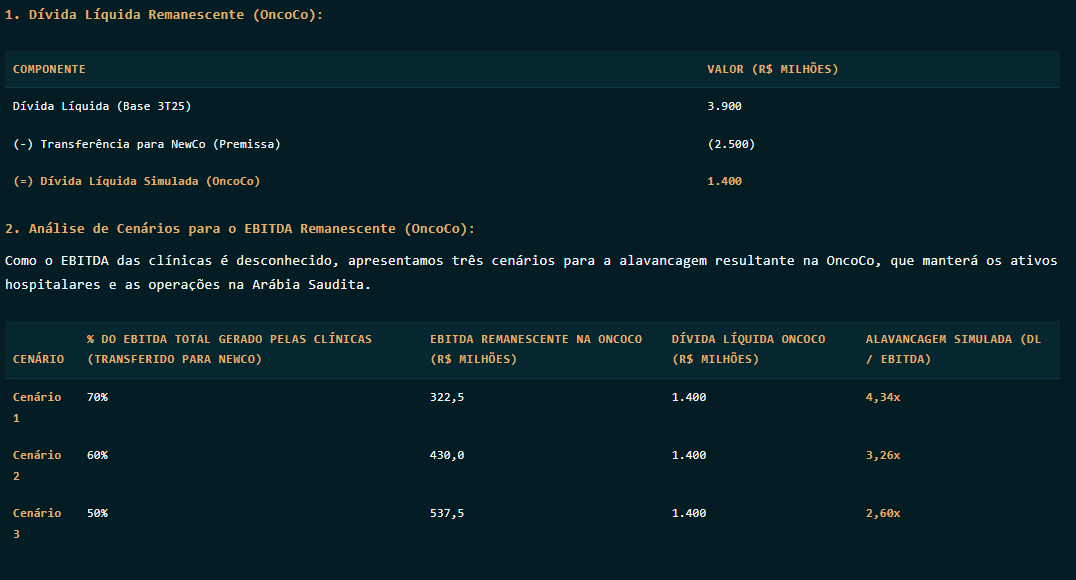Image resolution: width=1076 pixels, height=580 pixels.
Task: Click the EBITDA value '537,5'
Action: pos(447,513)
